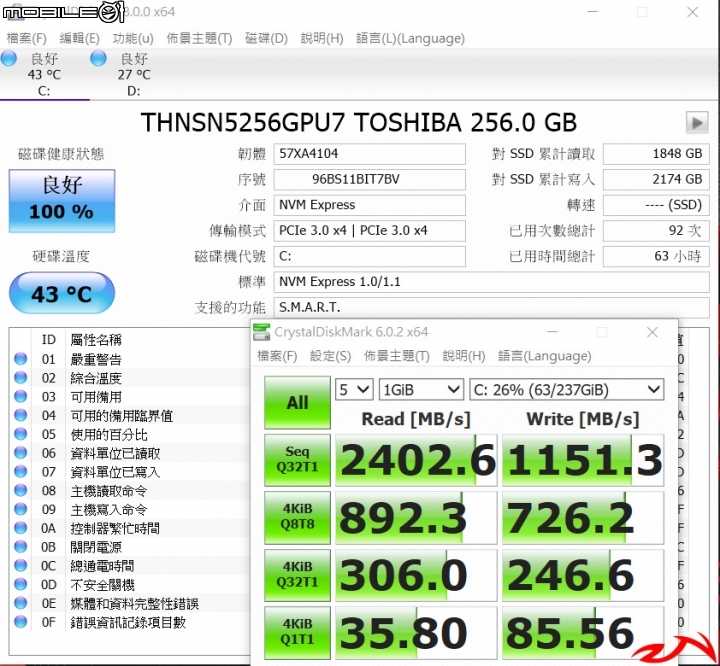The height and width of the screenshot is (666, 720).
Task: Open the 語言(L)(Language) menu in CrystalDiskInfo
Action: point(411,39)
